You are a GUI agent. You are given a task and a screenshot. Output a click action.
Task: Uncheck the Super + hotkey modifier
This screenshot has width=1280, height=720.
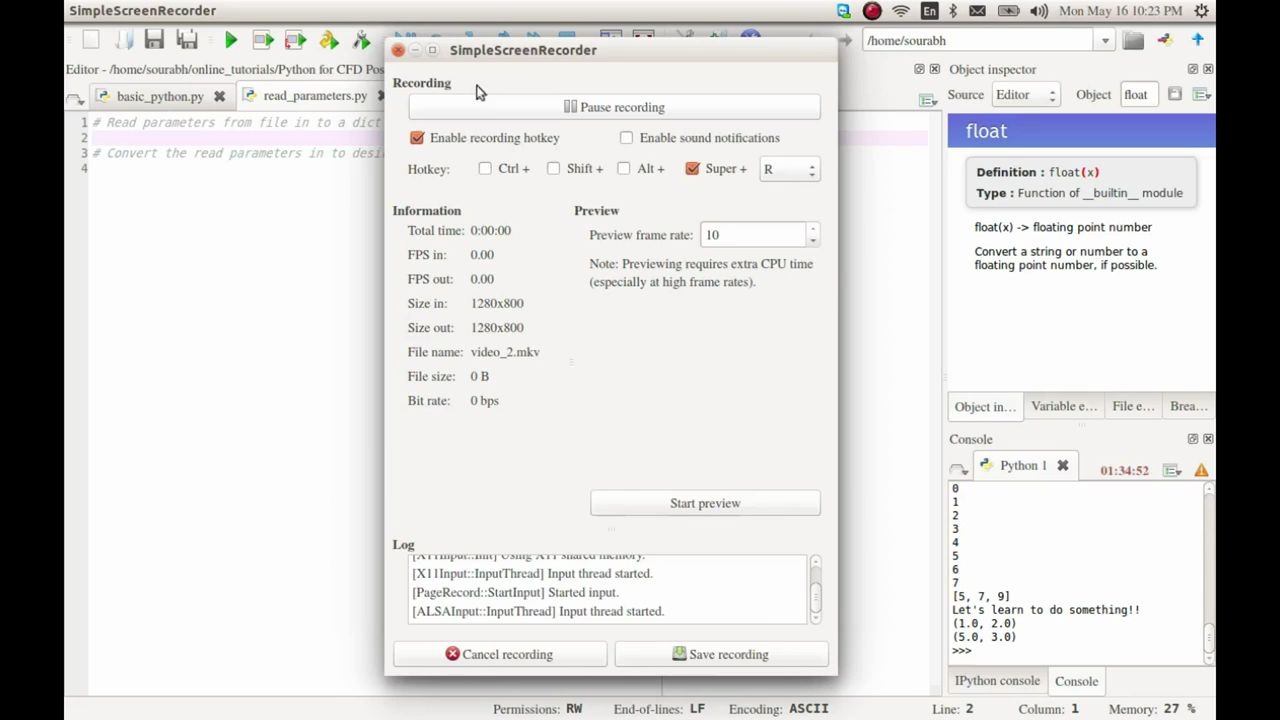coord(692,169)
